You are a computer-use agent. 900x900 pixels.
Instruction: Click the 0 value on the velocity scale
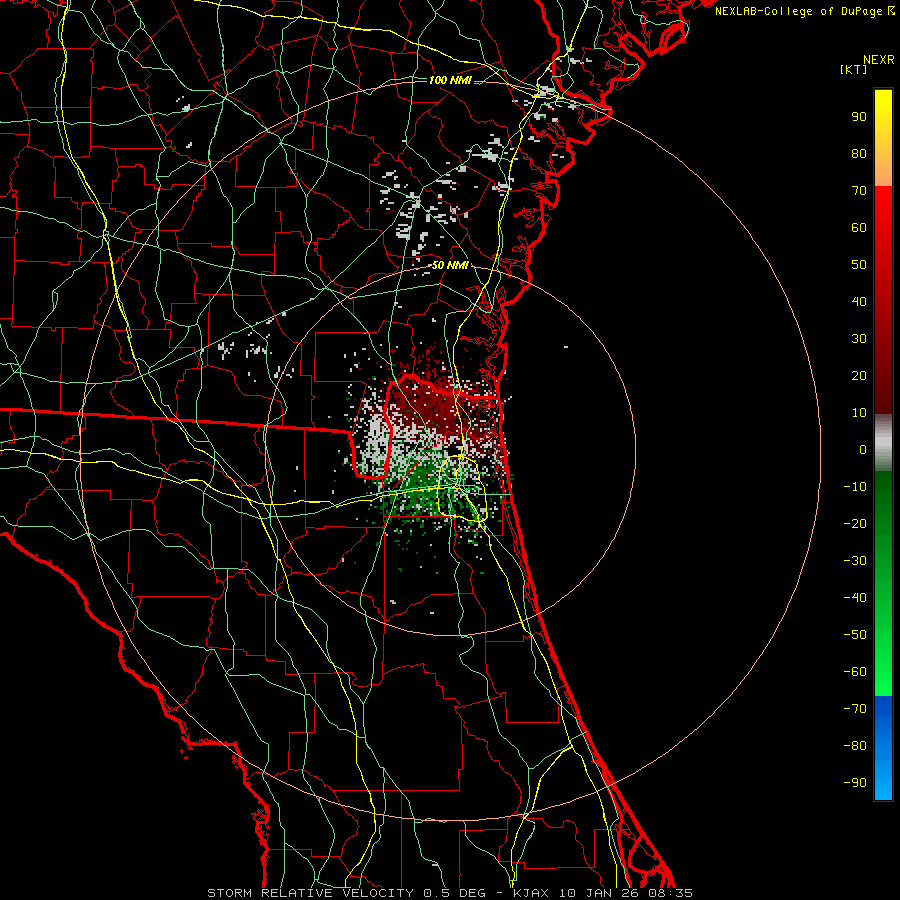click(x=863, y=450)
